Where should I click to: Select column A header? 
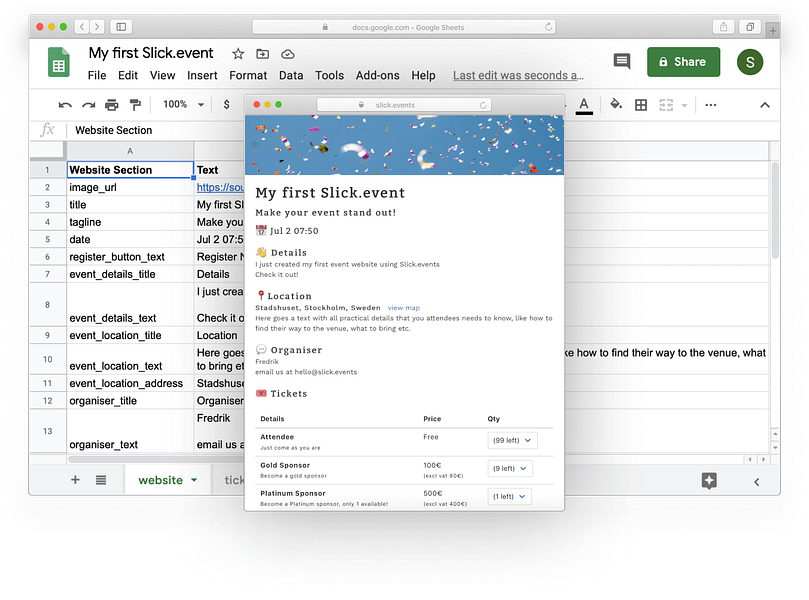tap(130, 151)
